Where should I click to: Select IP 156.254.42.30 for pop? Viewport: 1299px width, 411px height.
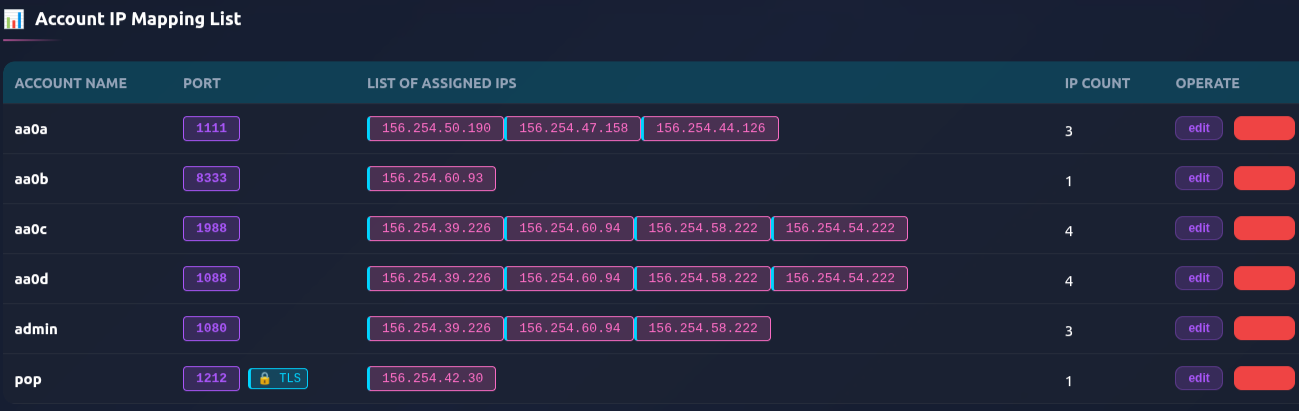[x=432, y=378]
